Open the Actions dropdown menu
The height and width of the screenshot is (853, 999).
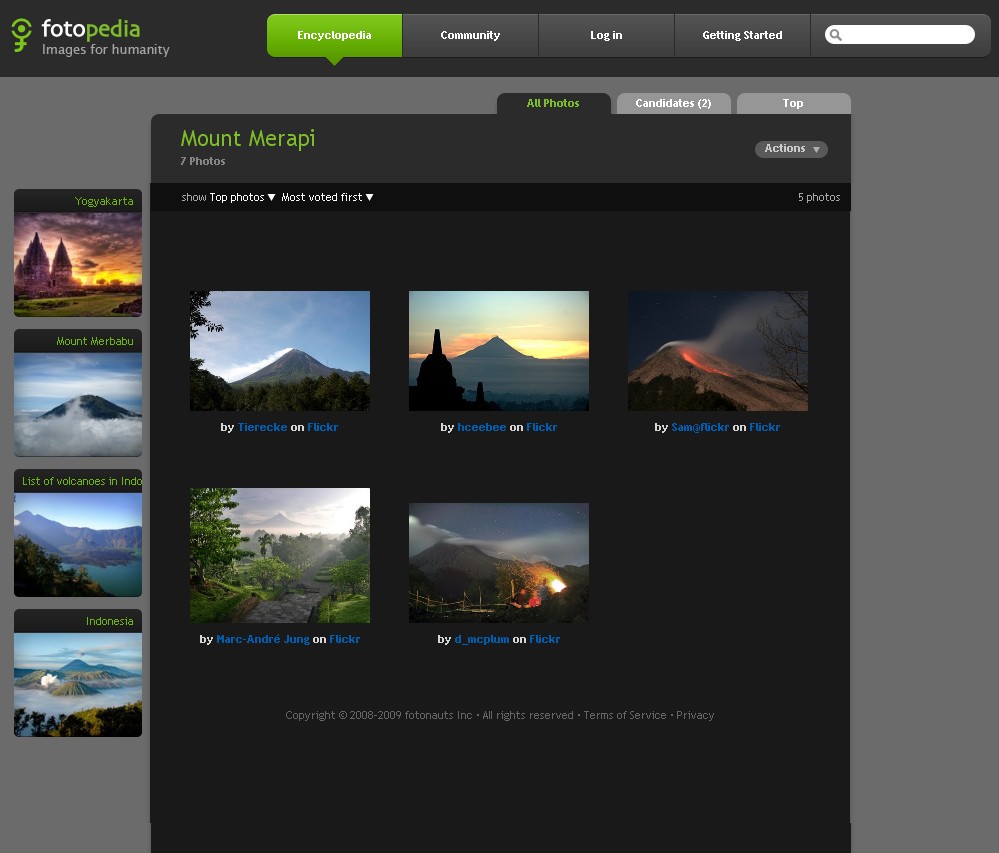[791, 149]
